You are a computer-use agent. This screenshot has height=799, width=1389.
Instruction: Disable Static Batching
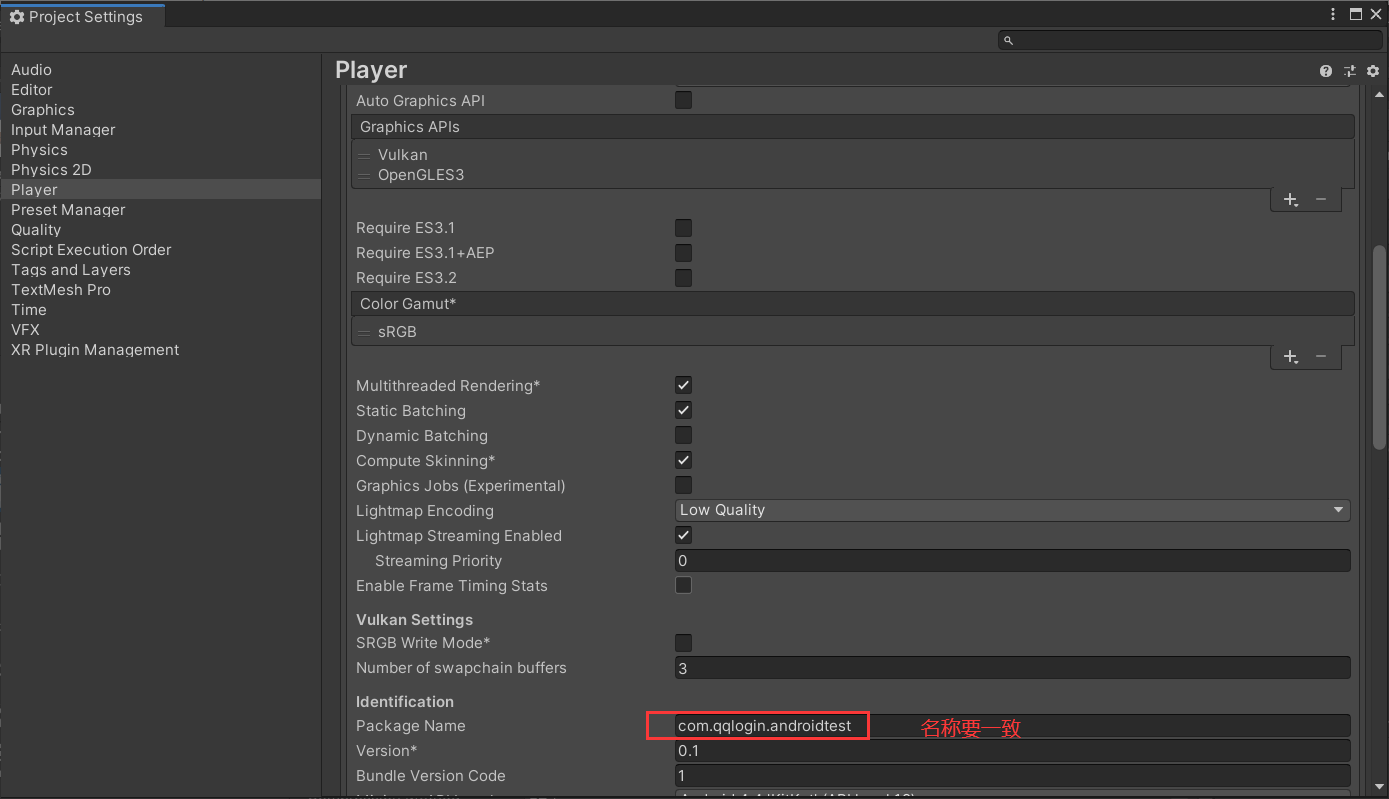point(683,410)
